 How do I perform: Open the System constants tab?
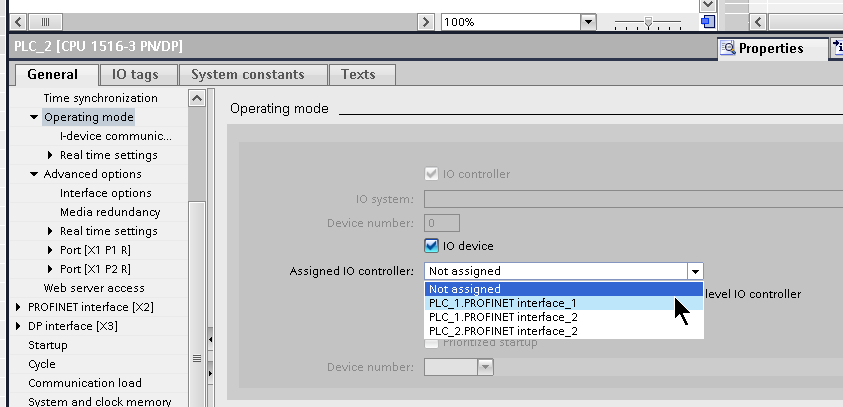click(248, 74)
